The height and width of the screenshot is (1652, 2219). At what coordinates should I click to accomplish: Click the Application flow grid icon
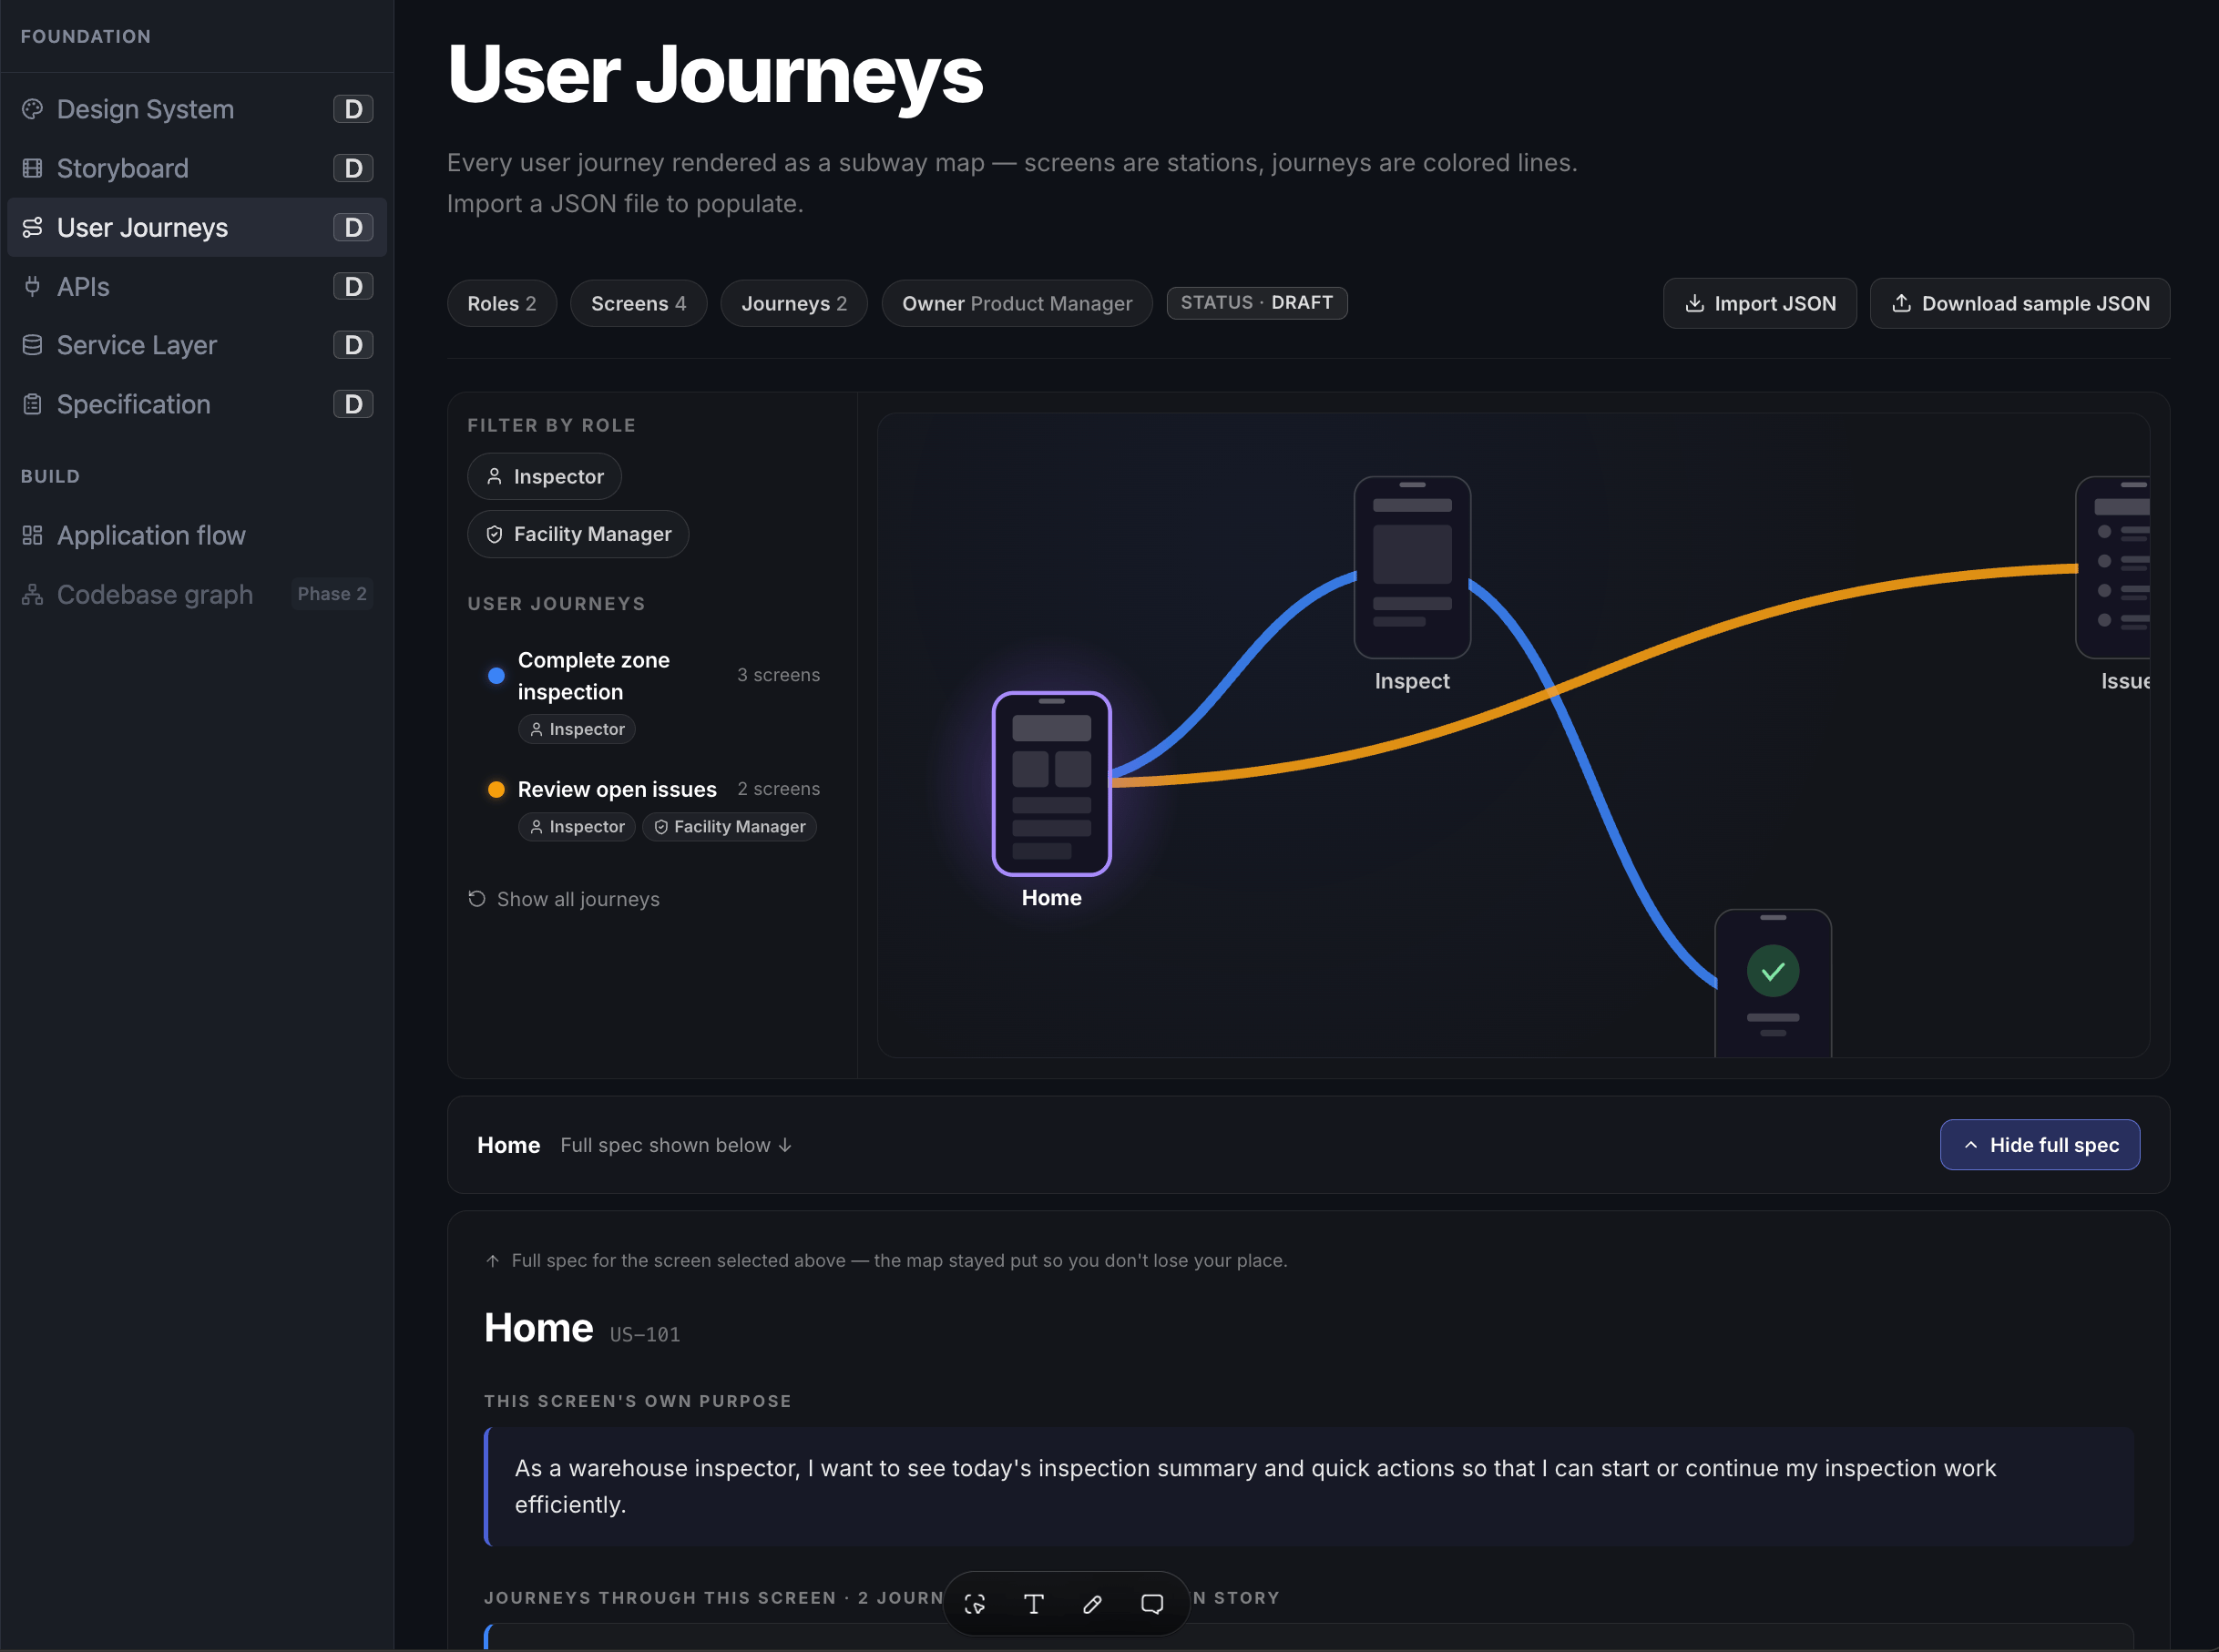32,535
